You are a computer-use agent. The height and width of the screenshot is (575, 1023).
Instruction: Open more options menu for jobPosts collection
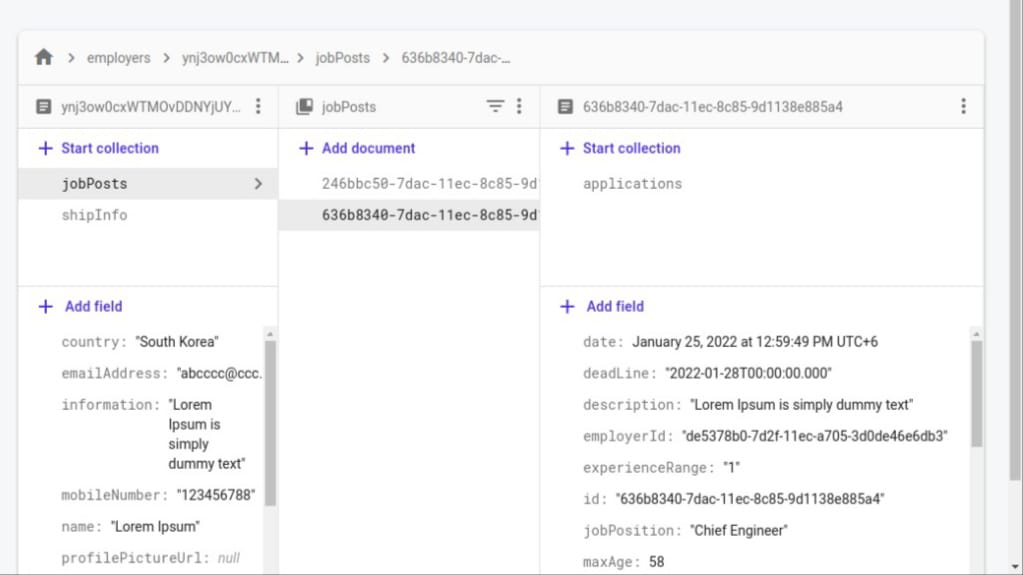(x=519, y=106)
